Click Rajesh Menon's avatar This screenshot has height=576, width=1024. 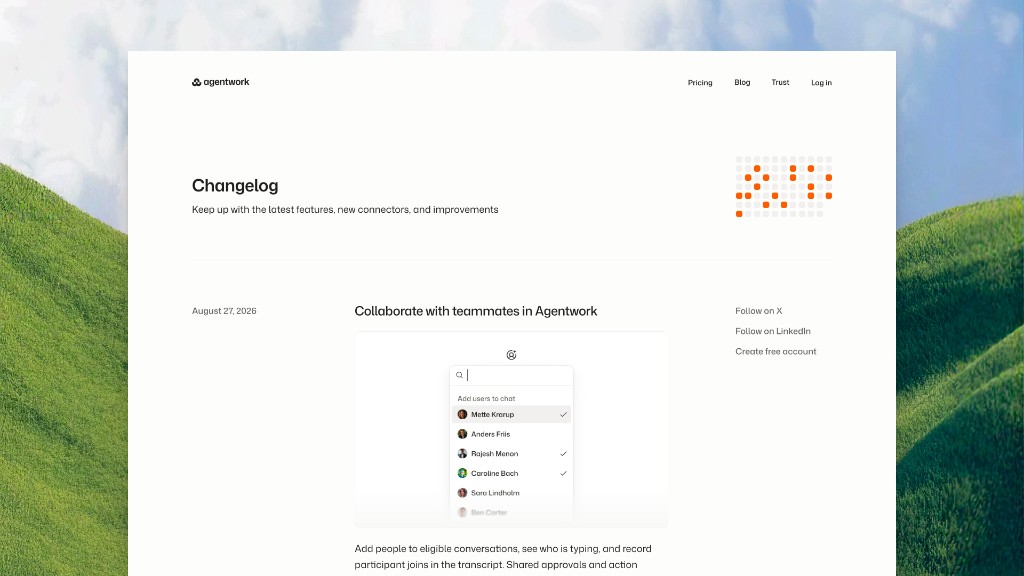(462, 454)
